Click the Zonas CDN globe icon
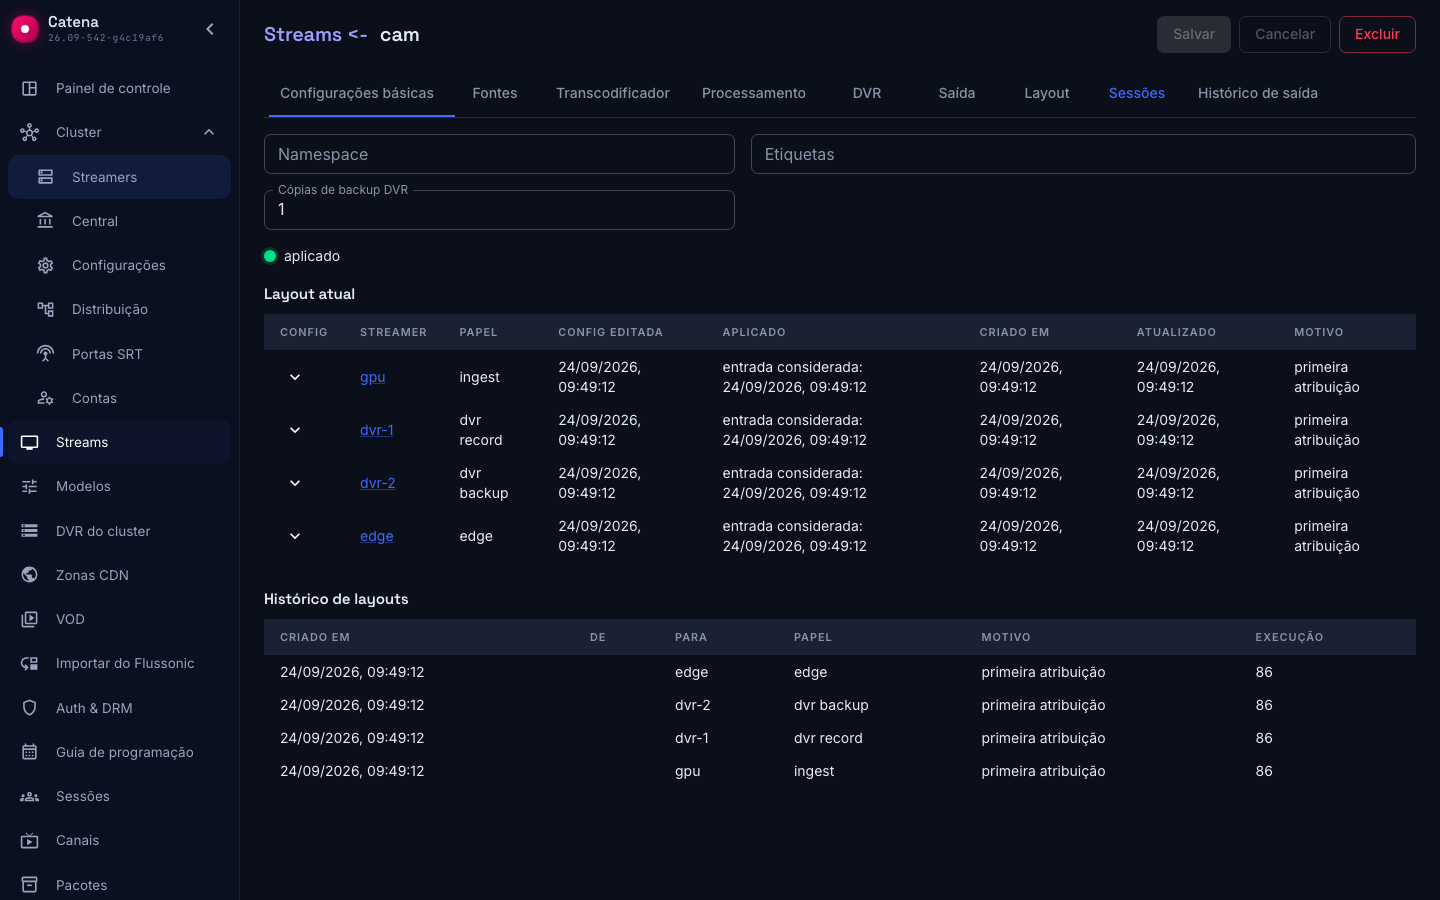This screenshot has width=1440, height=900. tap(30, 575)
